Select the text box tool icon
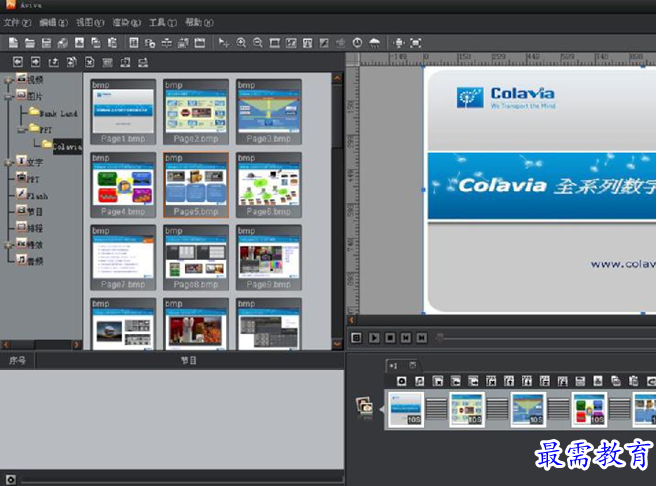Screen dimensions: 659x486 [x=308, y=42]
